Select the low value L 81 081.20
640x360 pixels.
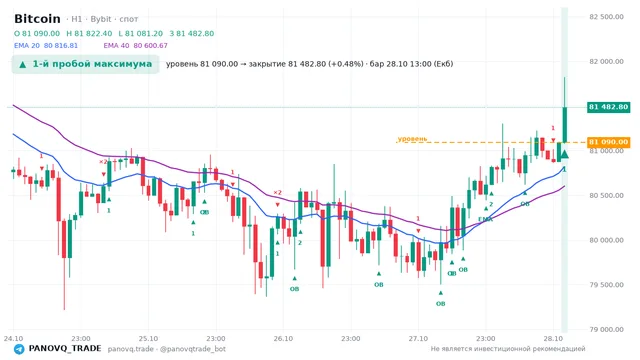pos(140,33)
